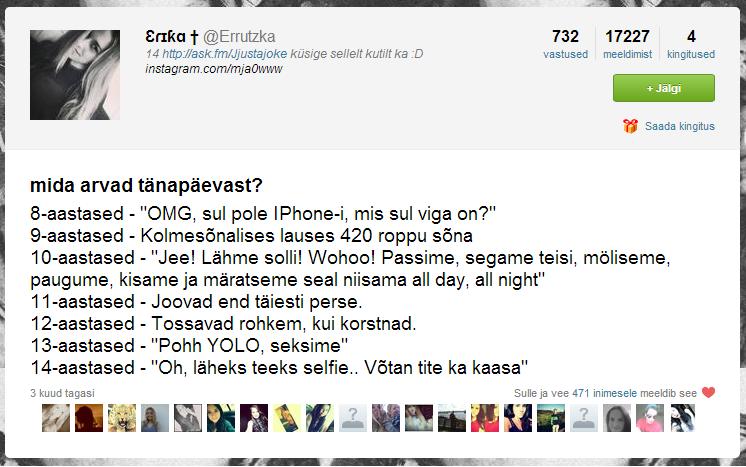This screenshot has width=746, height=467.
Task: Open the red-dressed liker avatar
Action: (x=485, y=418)
